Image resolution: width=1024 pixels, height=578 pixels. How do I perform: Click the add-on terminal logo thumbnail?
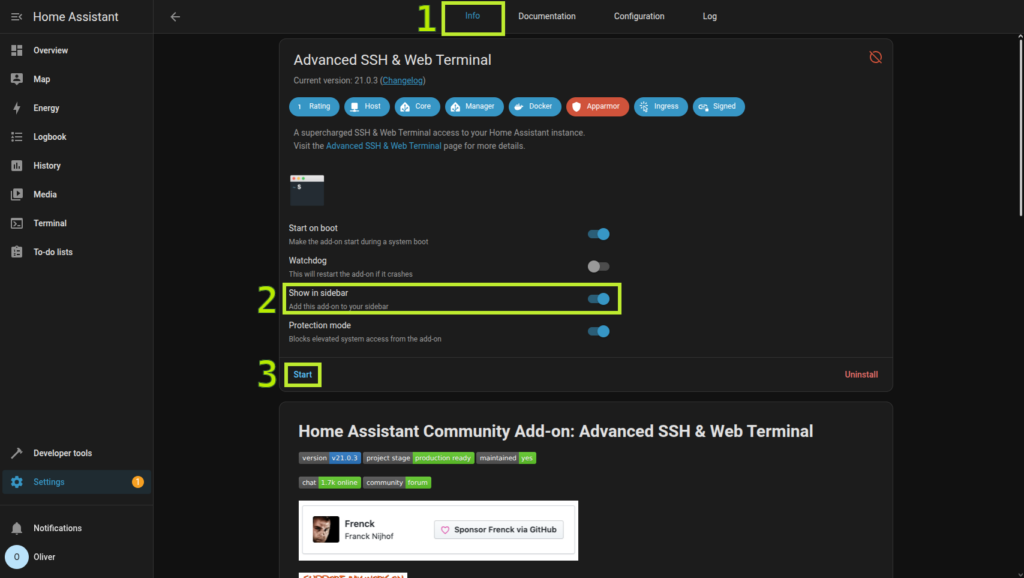pos(307,189)
